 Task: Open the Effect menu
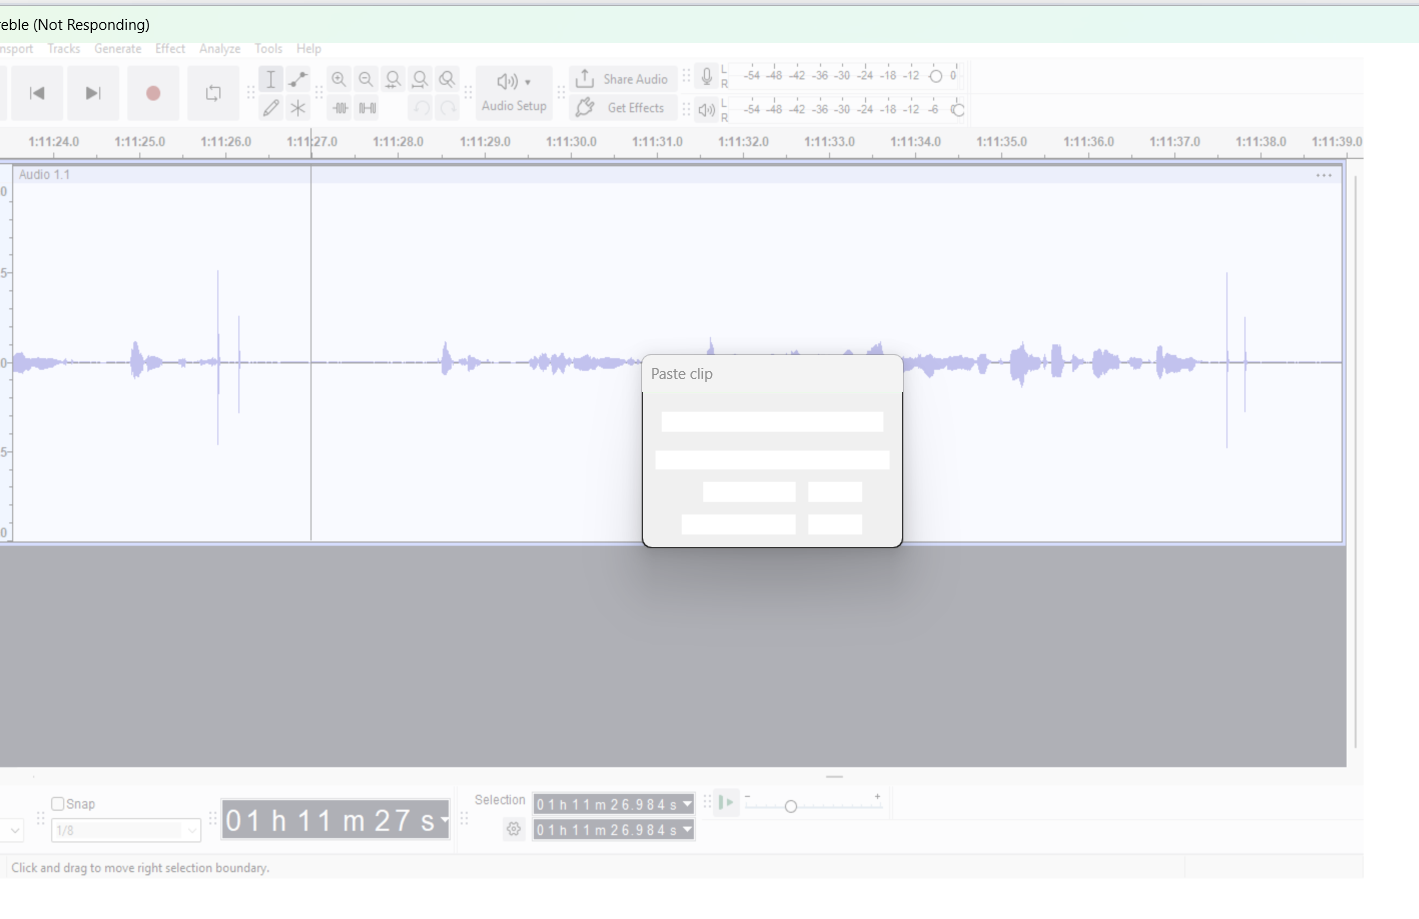point(170,48)
